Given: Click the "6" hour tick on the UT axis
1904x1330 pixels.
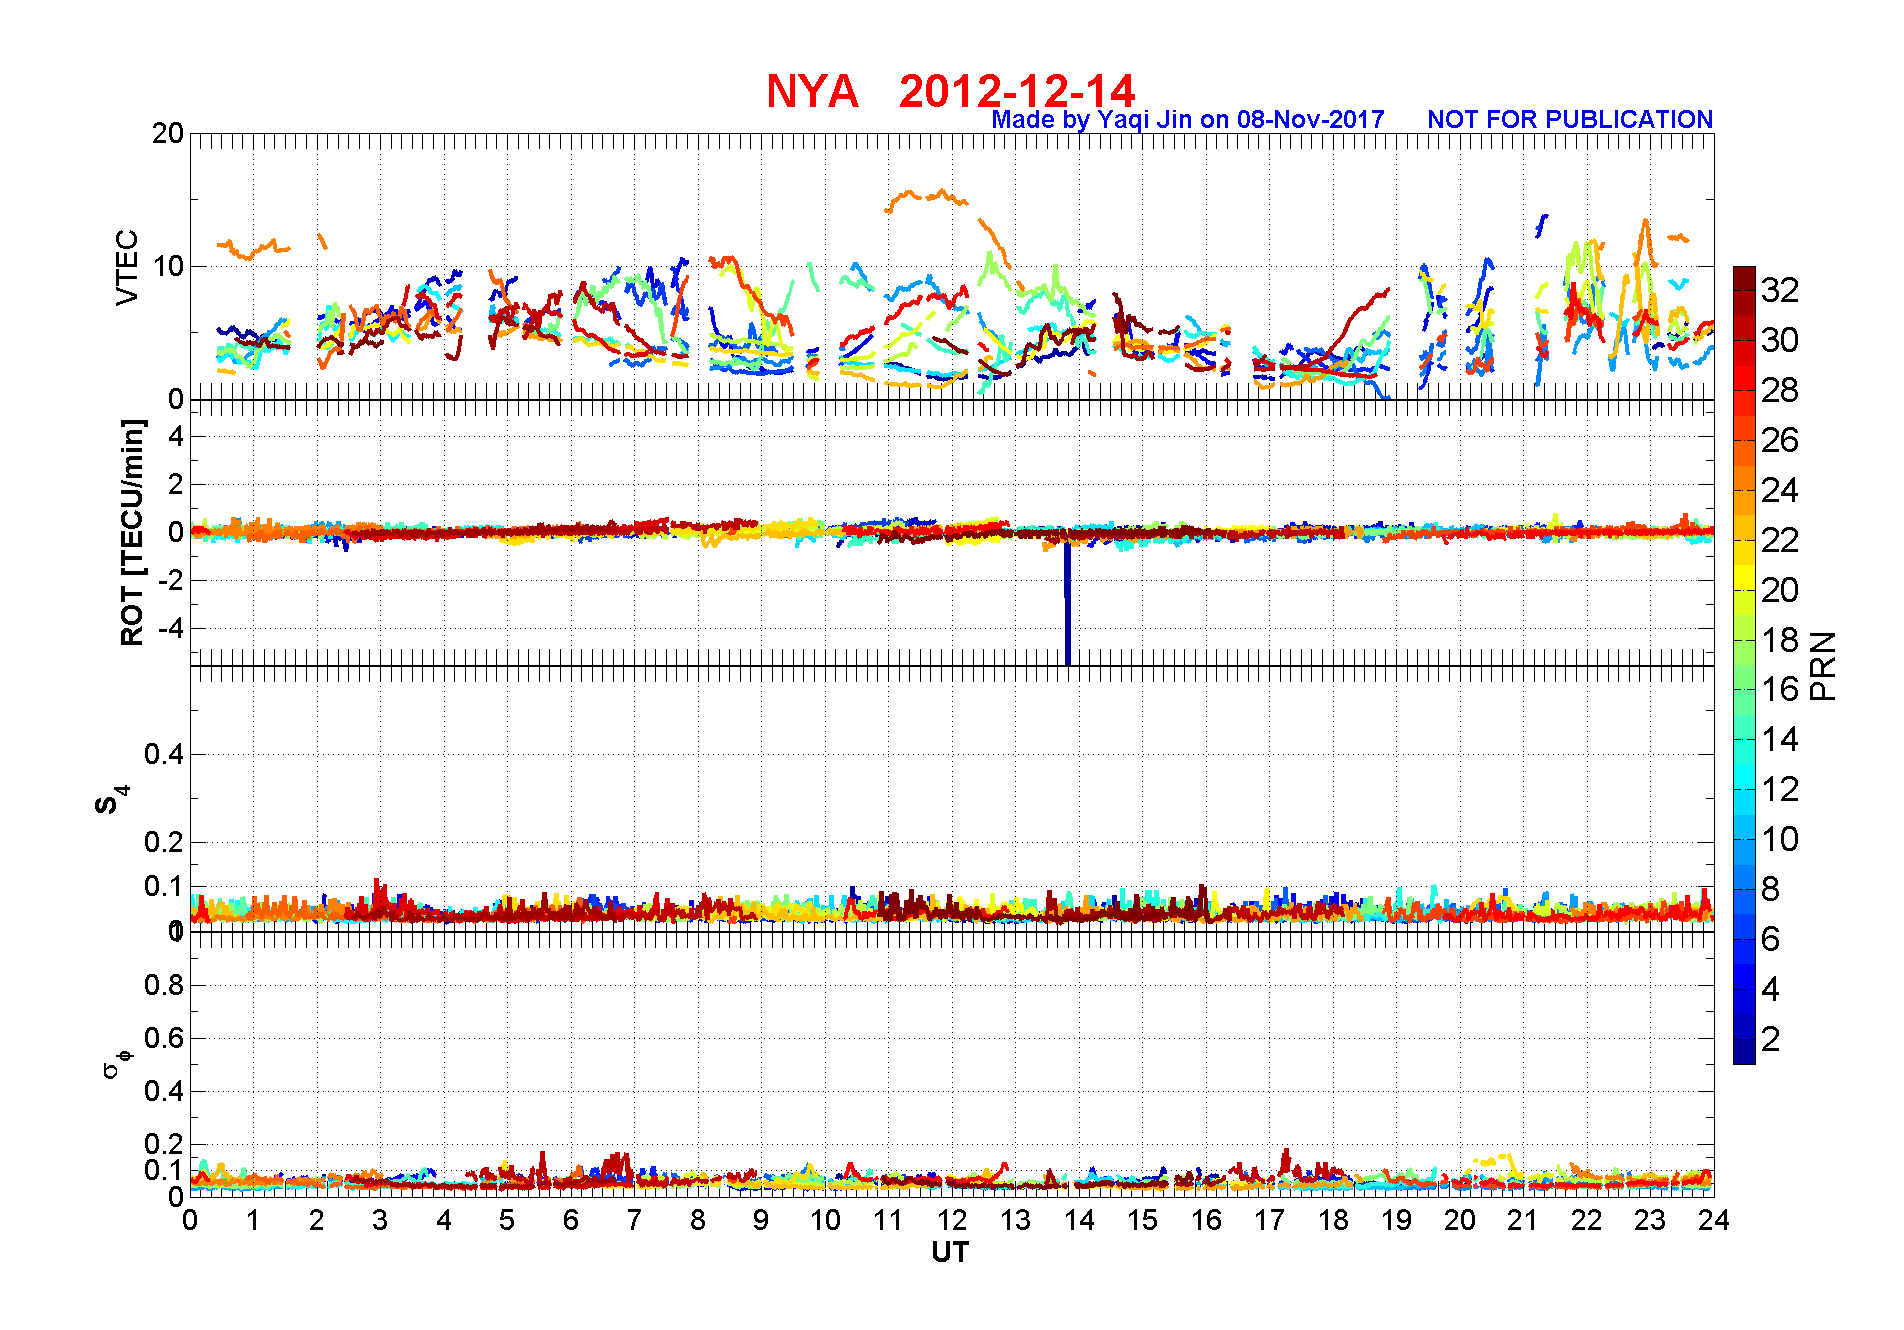Looking at the screenshot, I should pyautogui.click(x=571, y=1220).
